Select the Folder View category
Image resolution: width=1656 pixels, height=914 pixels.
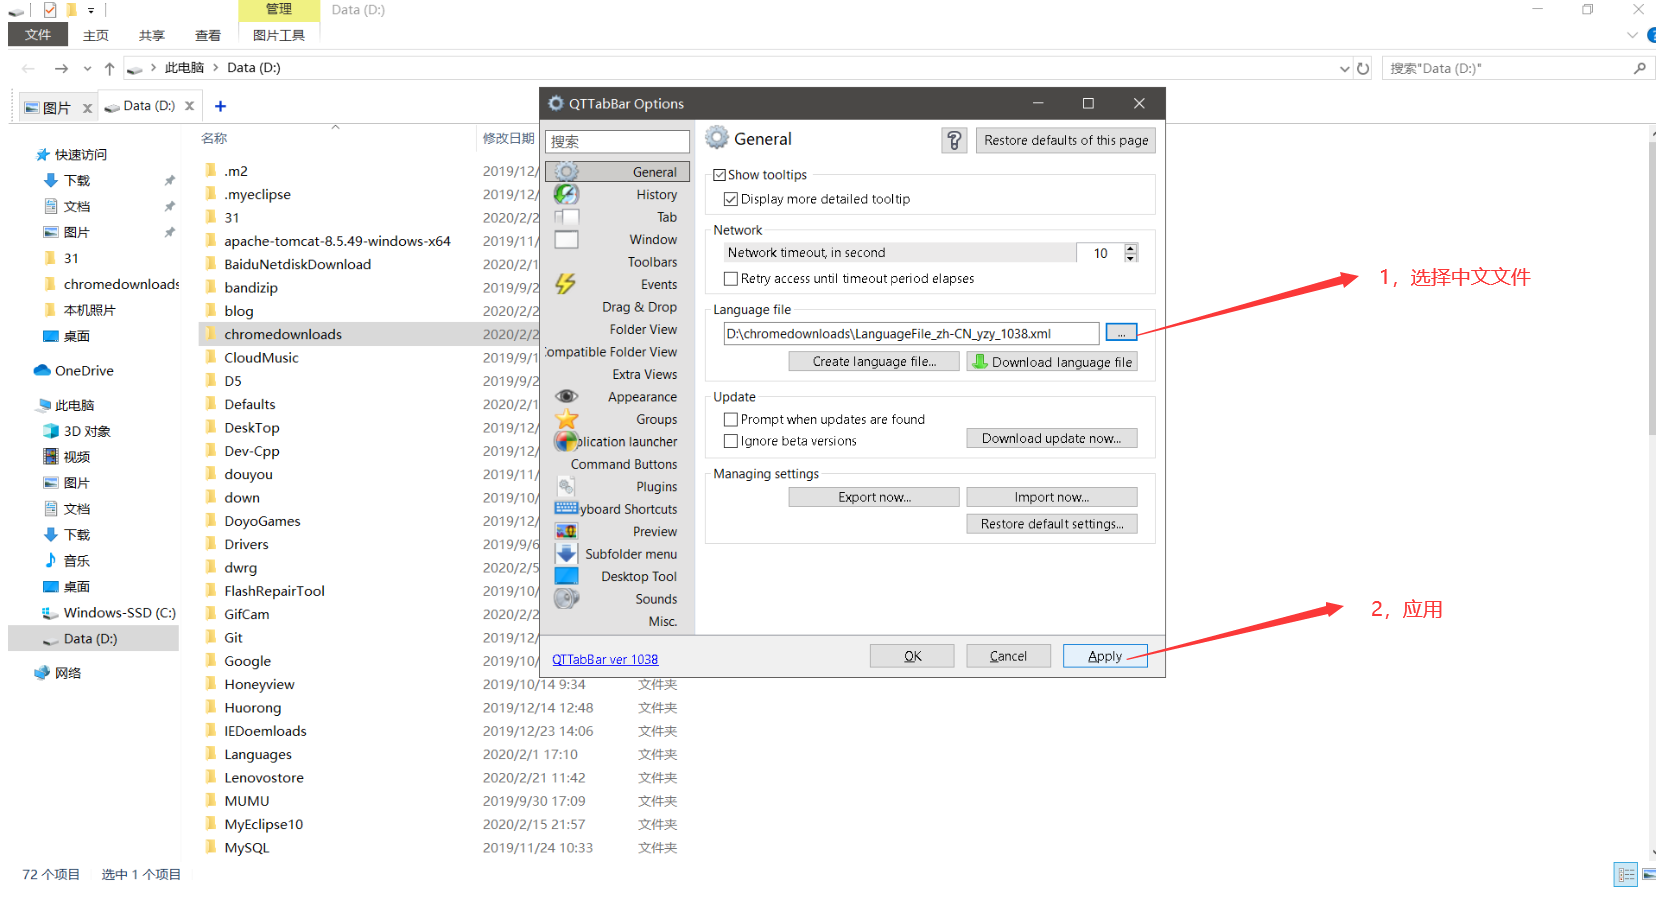(x=643, y=329)
